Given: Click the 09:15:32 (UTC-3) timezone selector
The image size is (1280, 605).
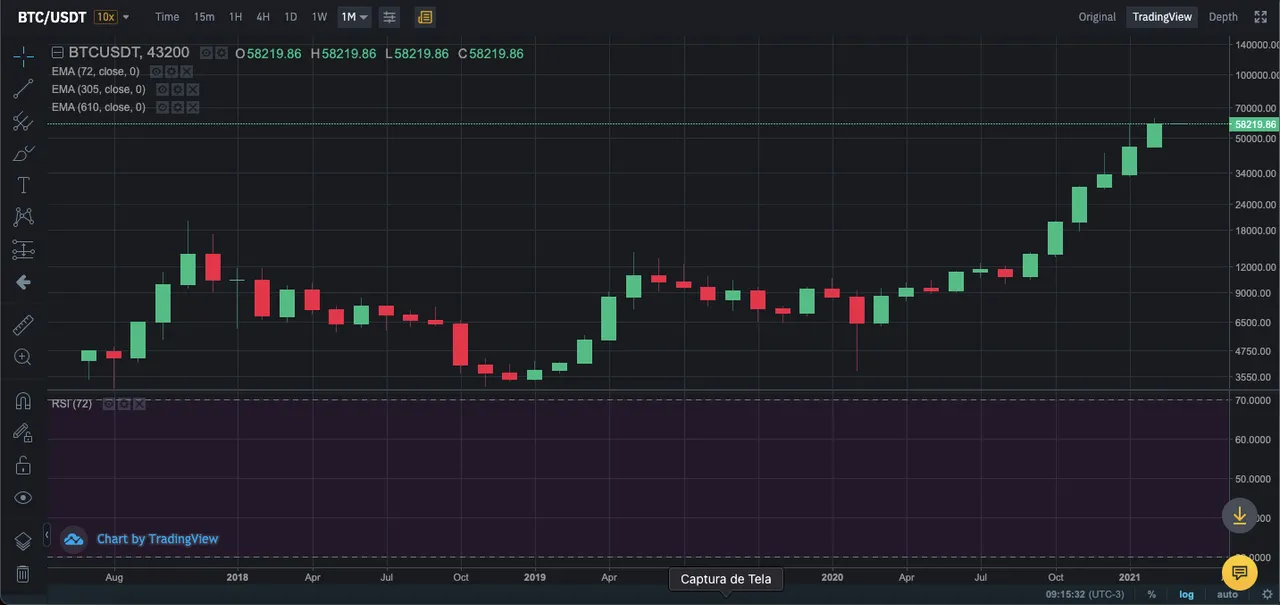Looking at the screenshot, I should (x=1085, y=594).
